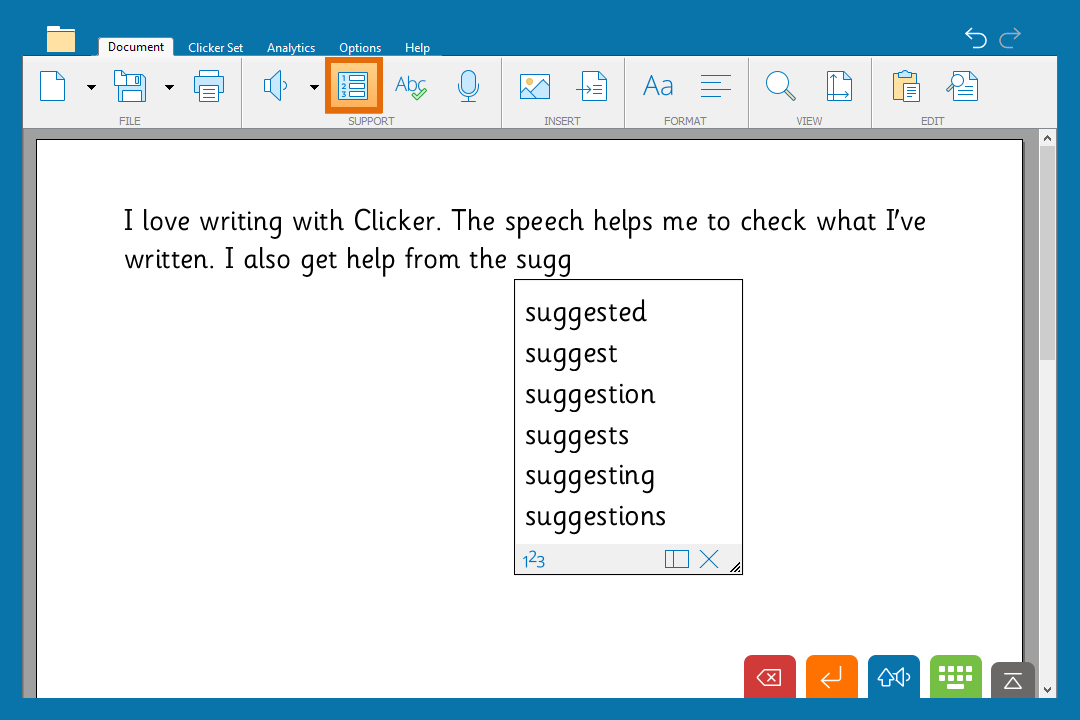Image resolution: width=1080 pixels, height=720 pixels.
Task: Choose the word "suggestions" from predictor
Action: 595,517
